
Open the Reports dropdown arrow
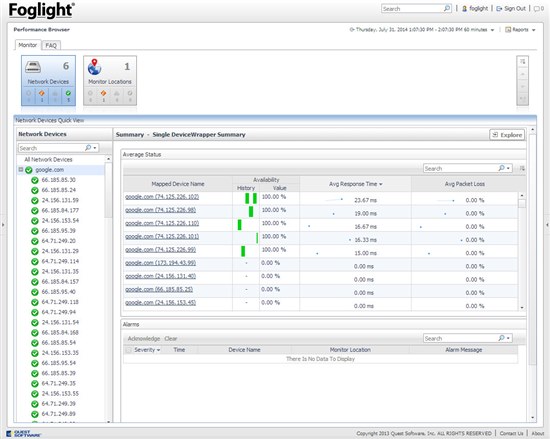(534, 30)
